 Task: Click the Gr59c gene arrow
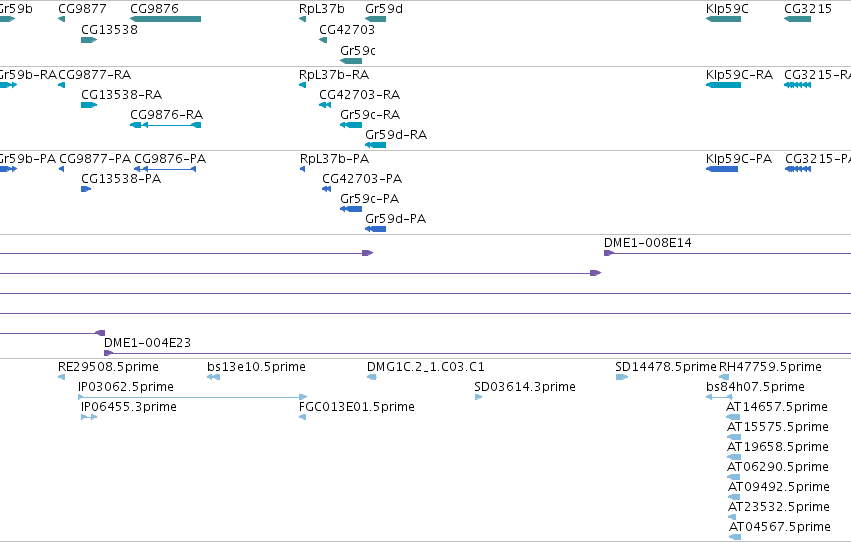click(x=351, y=61)
